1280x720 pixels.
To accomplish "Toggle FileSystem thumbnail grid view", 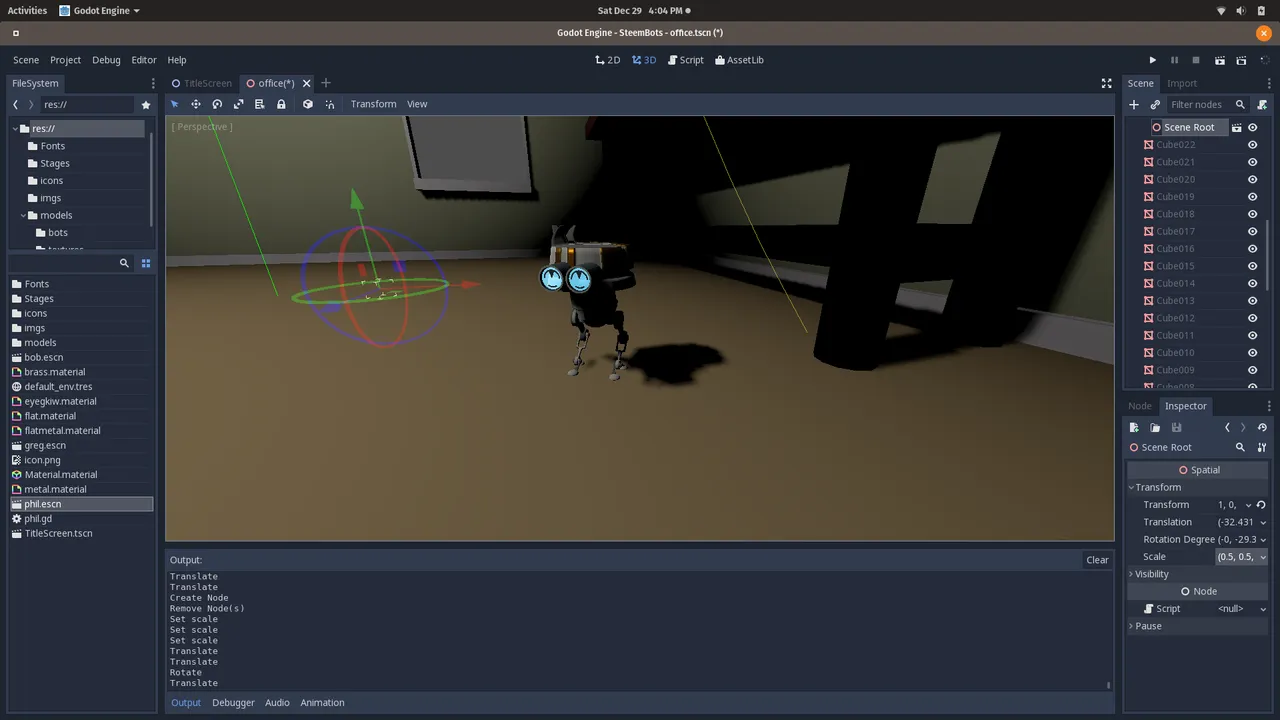I will [x=146, y=263].
